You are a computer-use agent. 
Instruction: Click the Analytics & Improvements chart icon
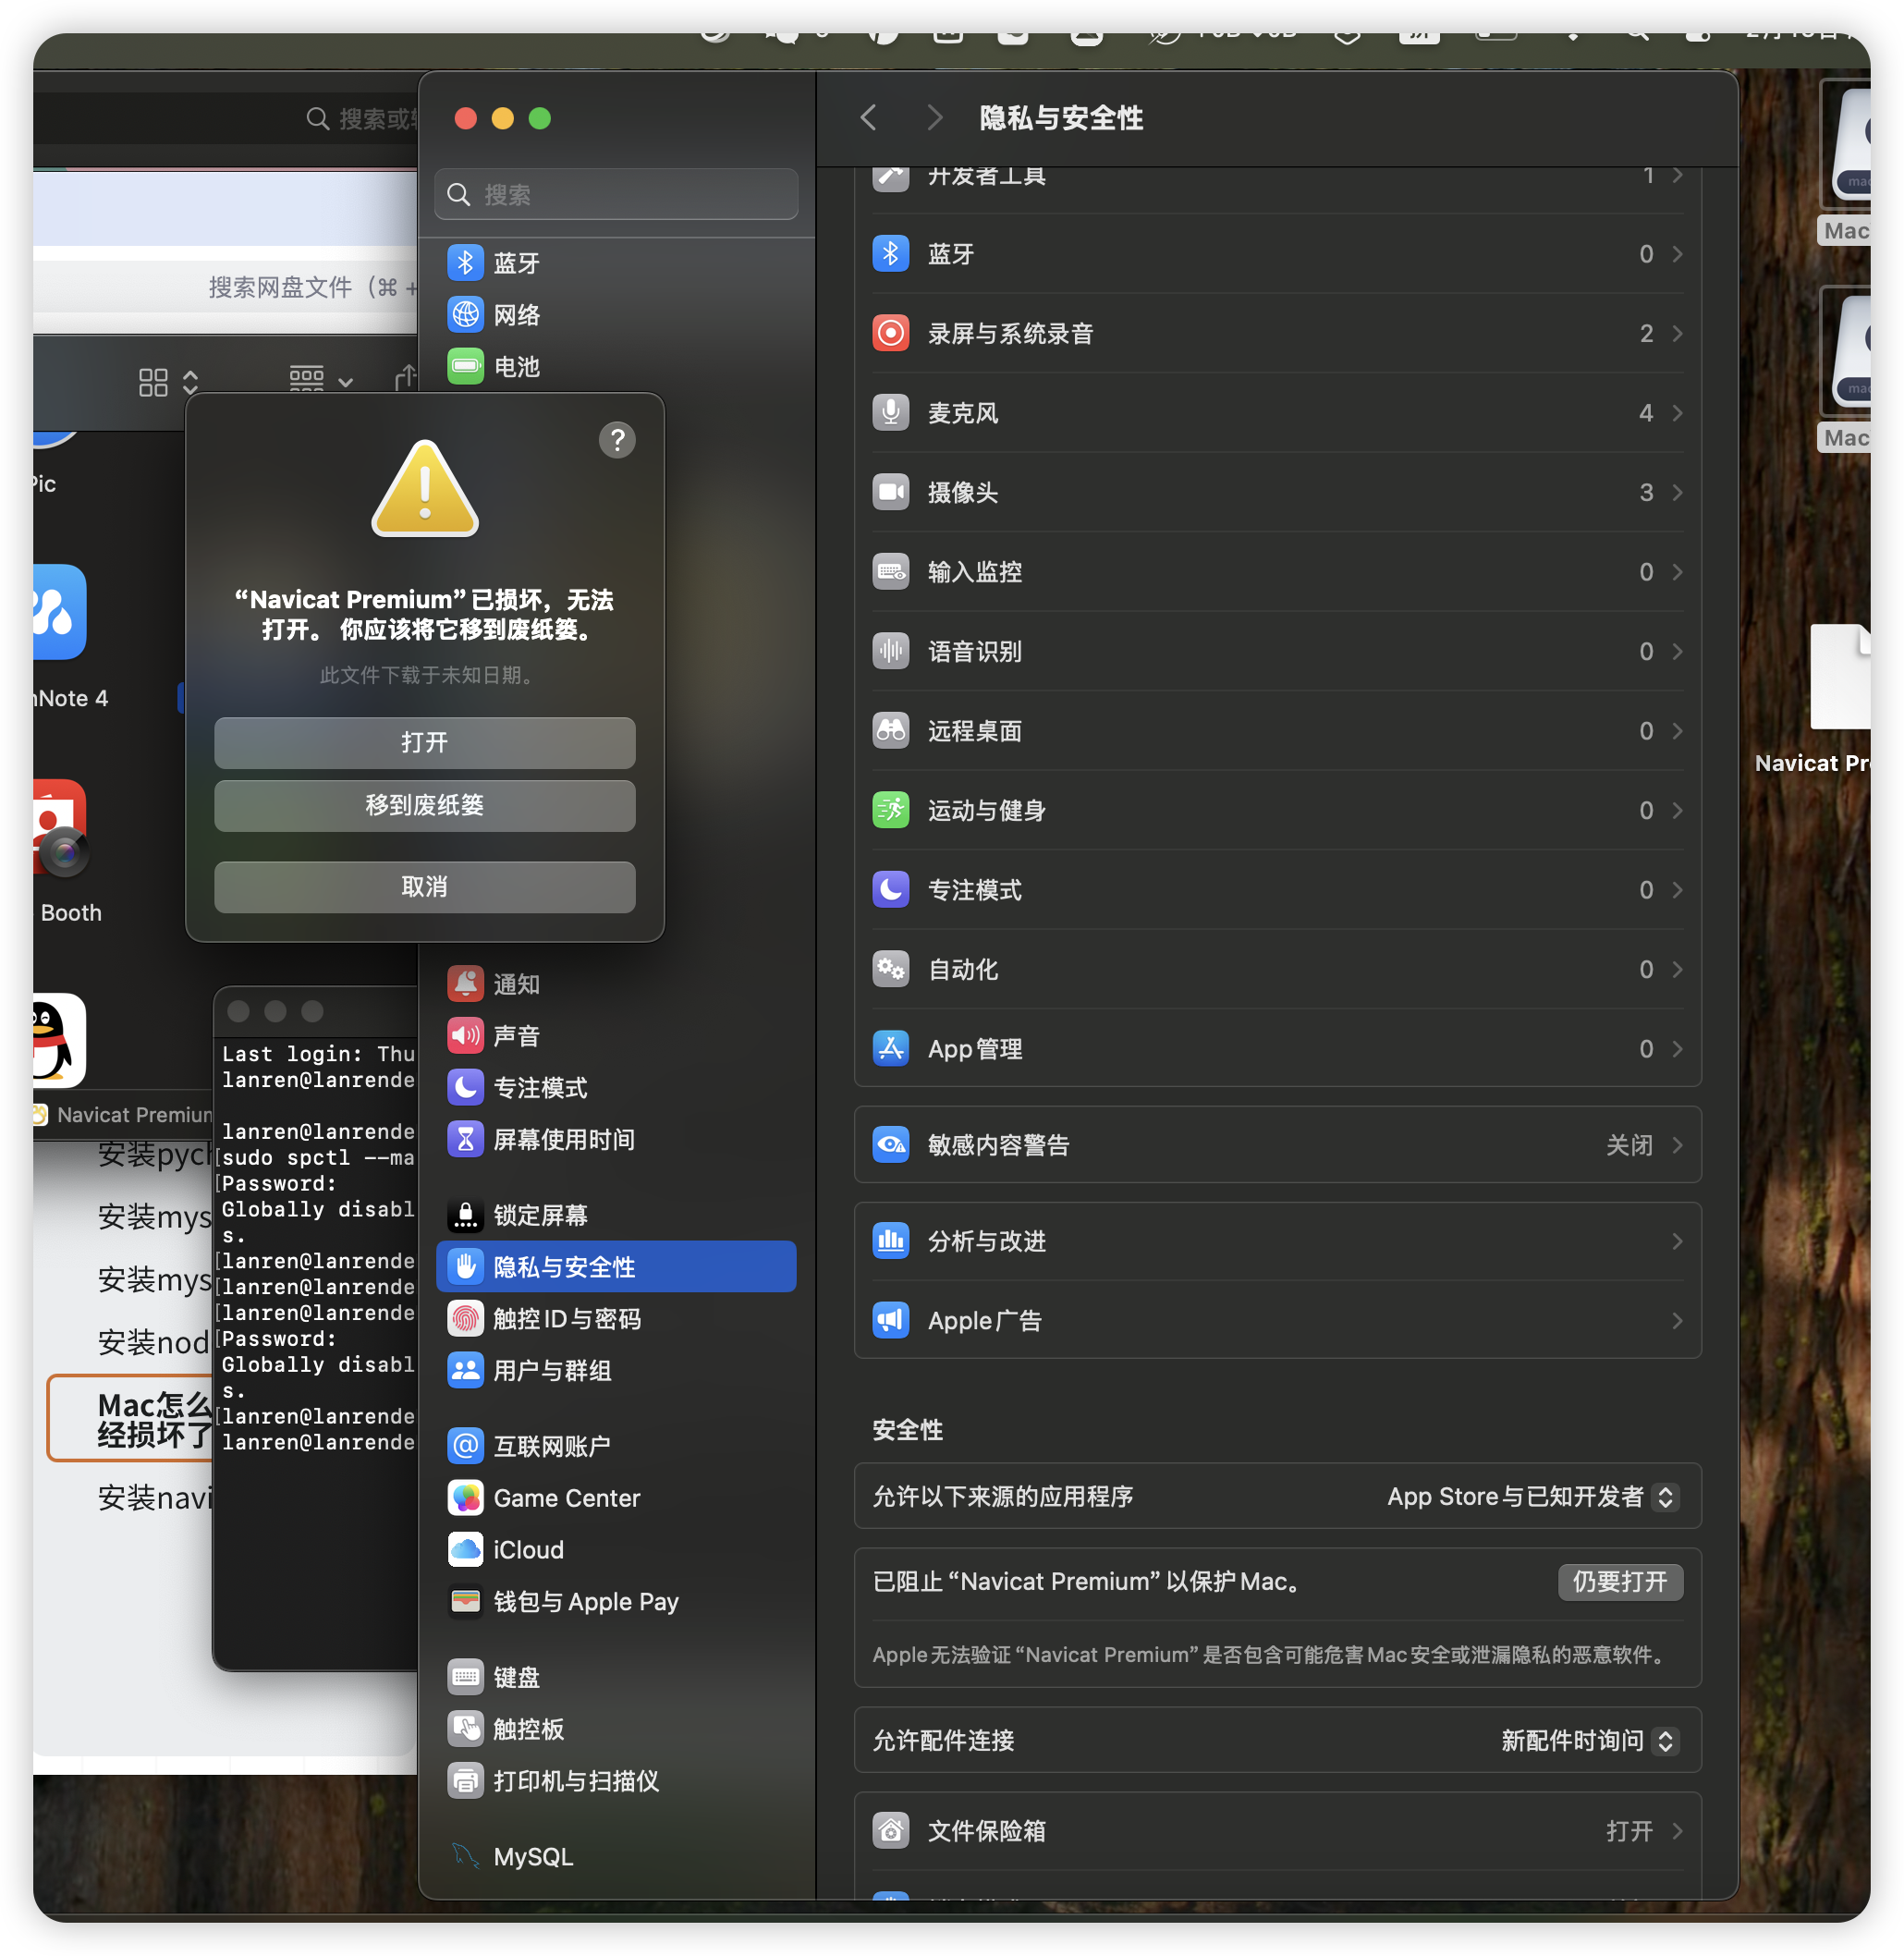click(x=890, y=1241)
